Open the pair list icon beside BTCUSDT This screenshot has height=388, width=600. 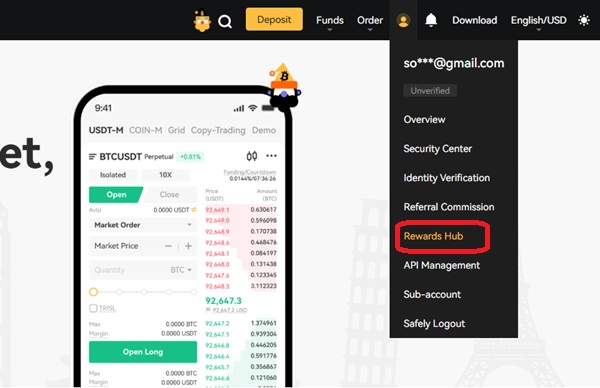click(93, 157)
